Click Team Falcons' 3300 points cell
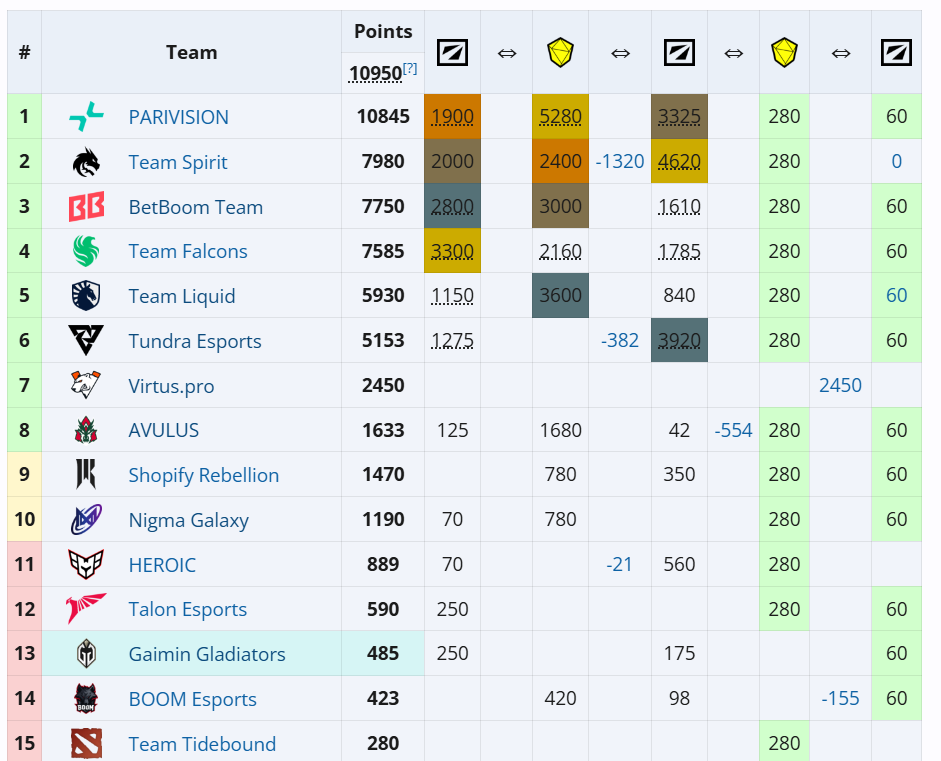 coord(452,250)
